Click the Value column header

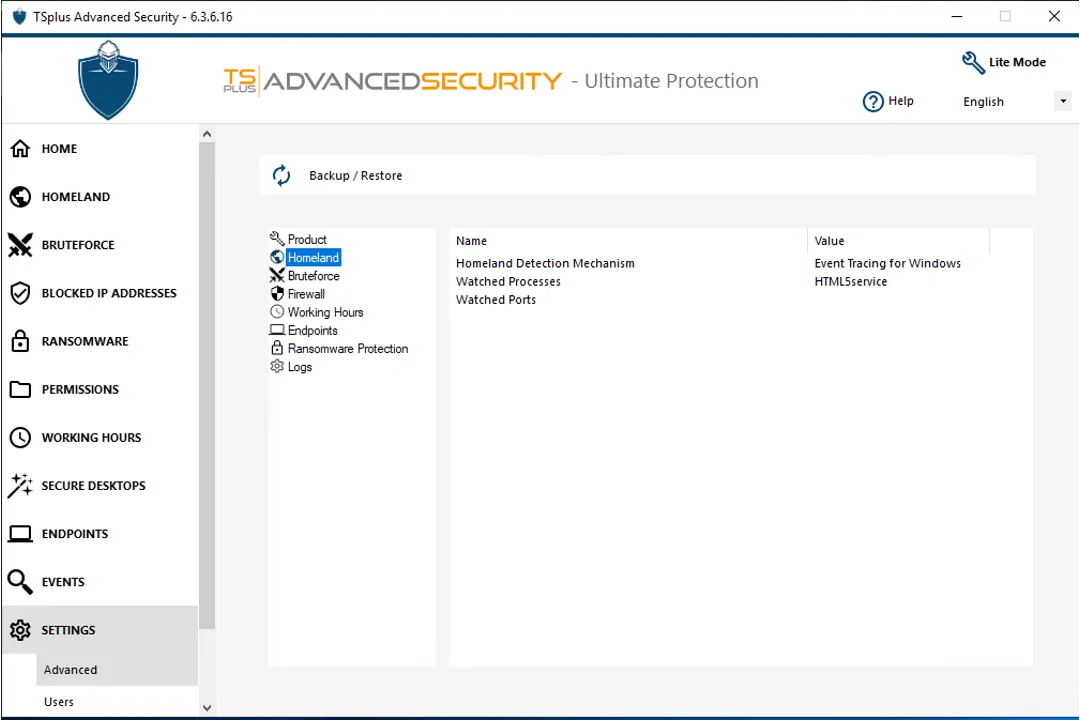pos(829,241)
